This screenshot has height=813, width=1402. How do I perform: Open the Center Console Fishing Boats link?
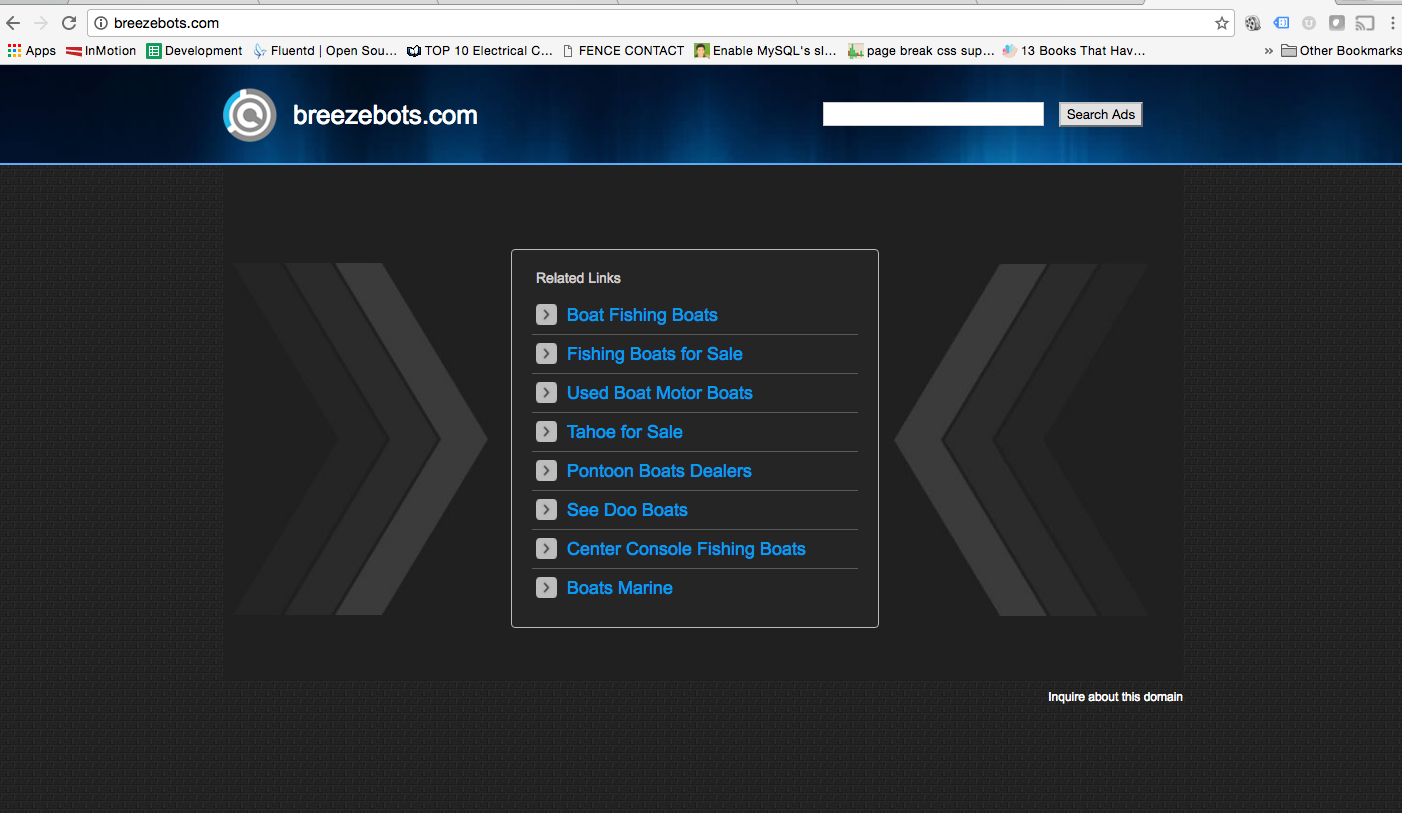[x=686, y=549]
